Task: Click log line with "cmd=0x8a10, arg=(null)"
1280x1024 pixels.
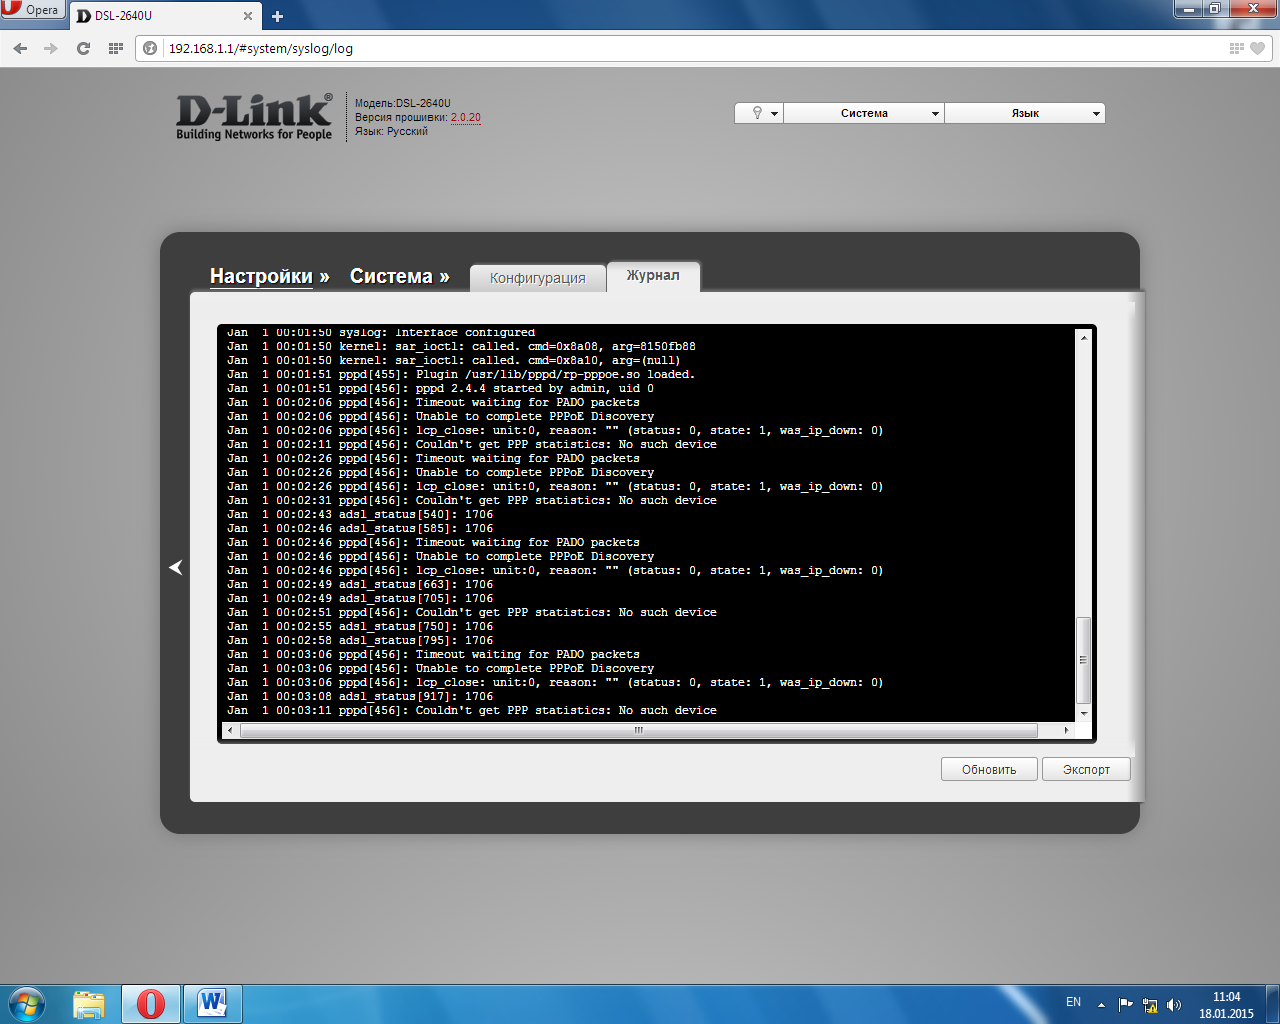Action: [454, 360]
